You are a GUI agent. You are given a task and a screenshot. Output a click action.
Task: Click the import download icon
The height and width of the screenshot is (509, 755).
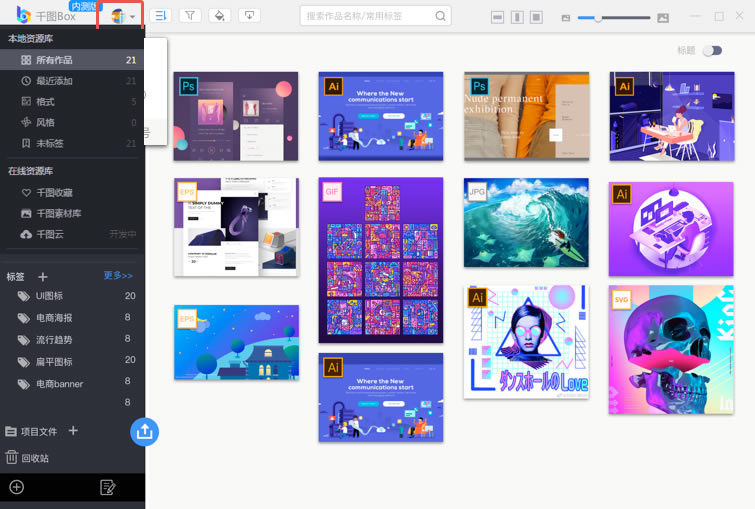coord(249,16)
